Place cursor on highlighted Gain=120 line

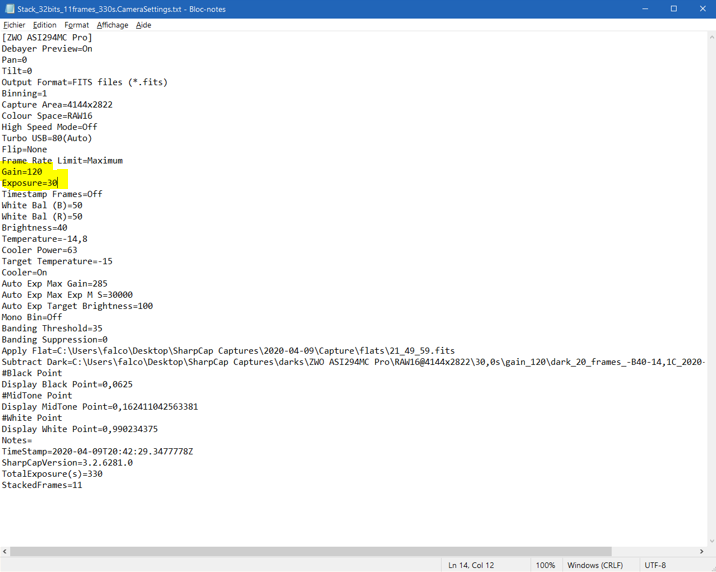click(x=22, y=172)
